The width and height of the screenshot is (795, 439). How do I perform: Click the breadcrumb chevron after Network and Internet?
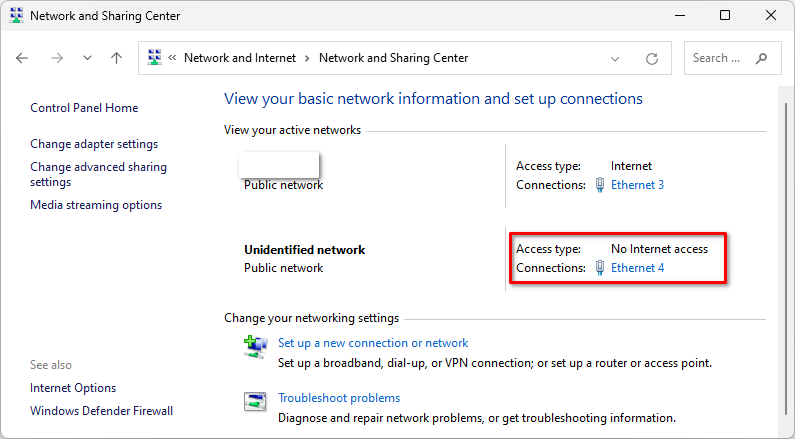click(307, 58)
